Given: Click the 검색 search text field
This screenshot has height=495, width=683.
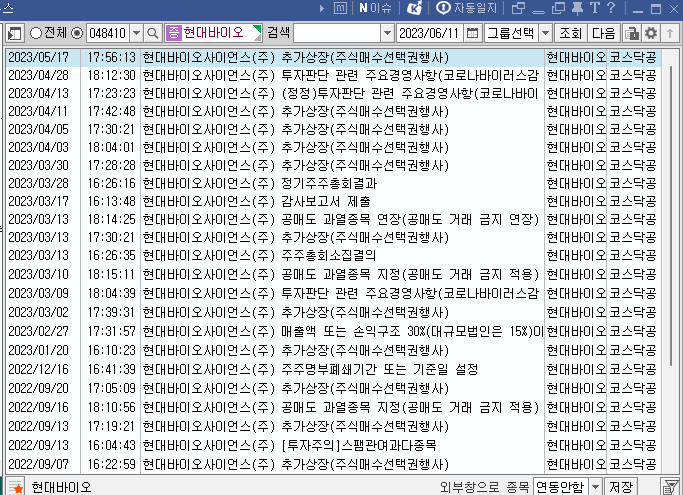Looking at the screenshot, I should coord(338,33).
